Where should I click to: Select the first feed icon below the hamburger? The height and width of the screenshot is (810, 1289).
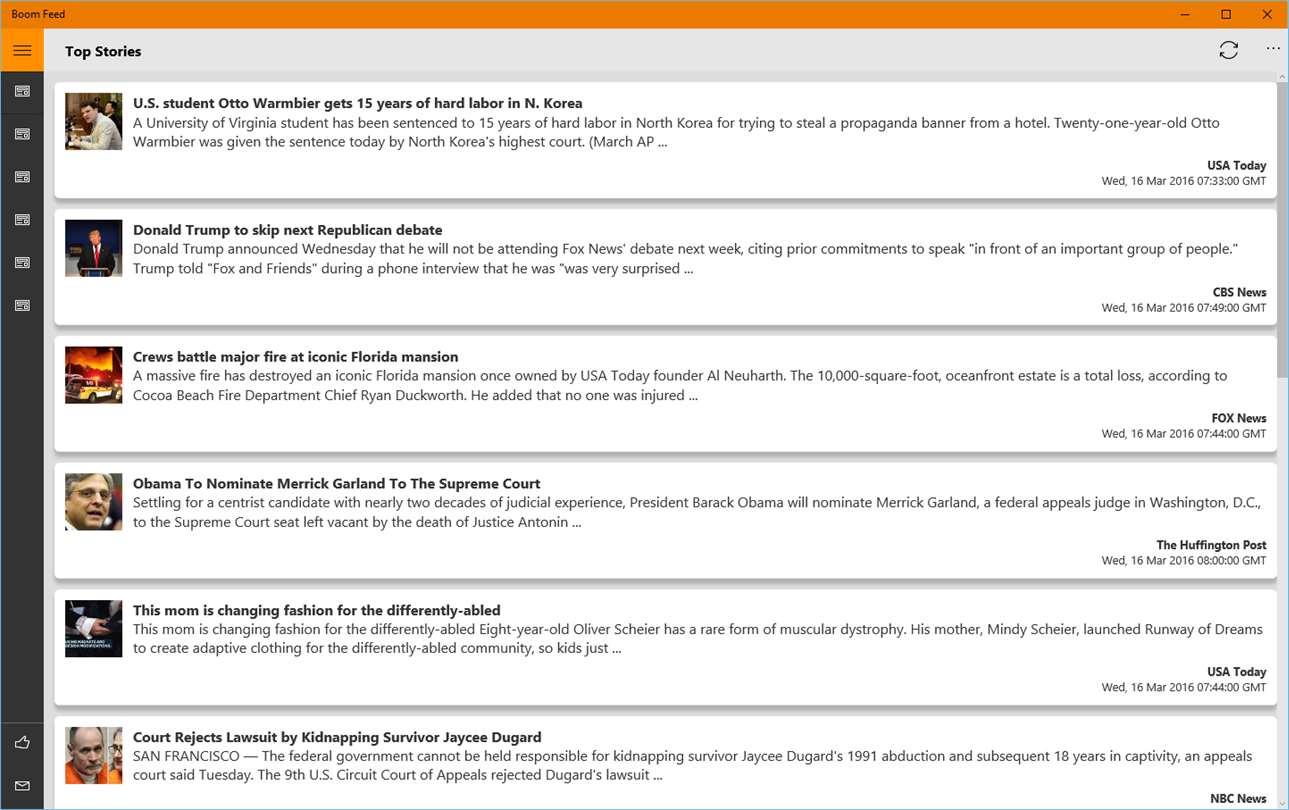22,92
